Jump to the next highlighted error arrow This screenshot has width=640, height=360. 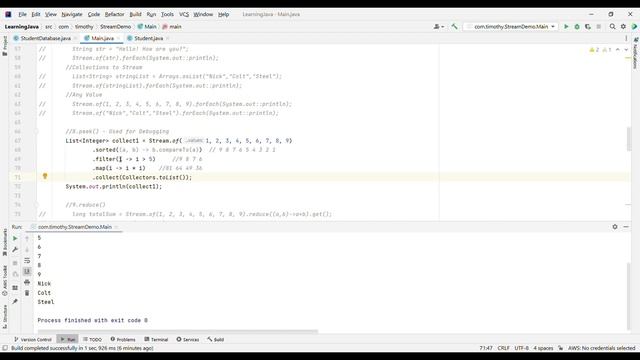coord(626,50)
